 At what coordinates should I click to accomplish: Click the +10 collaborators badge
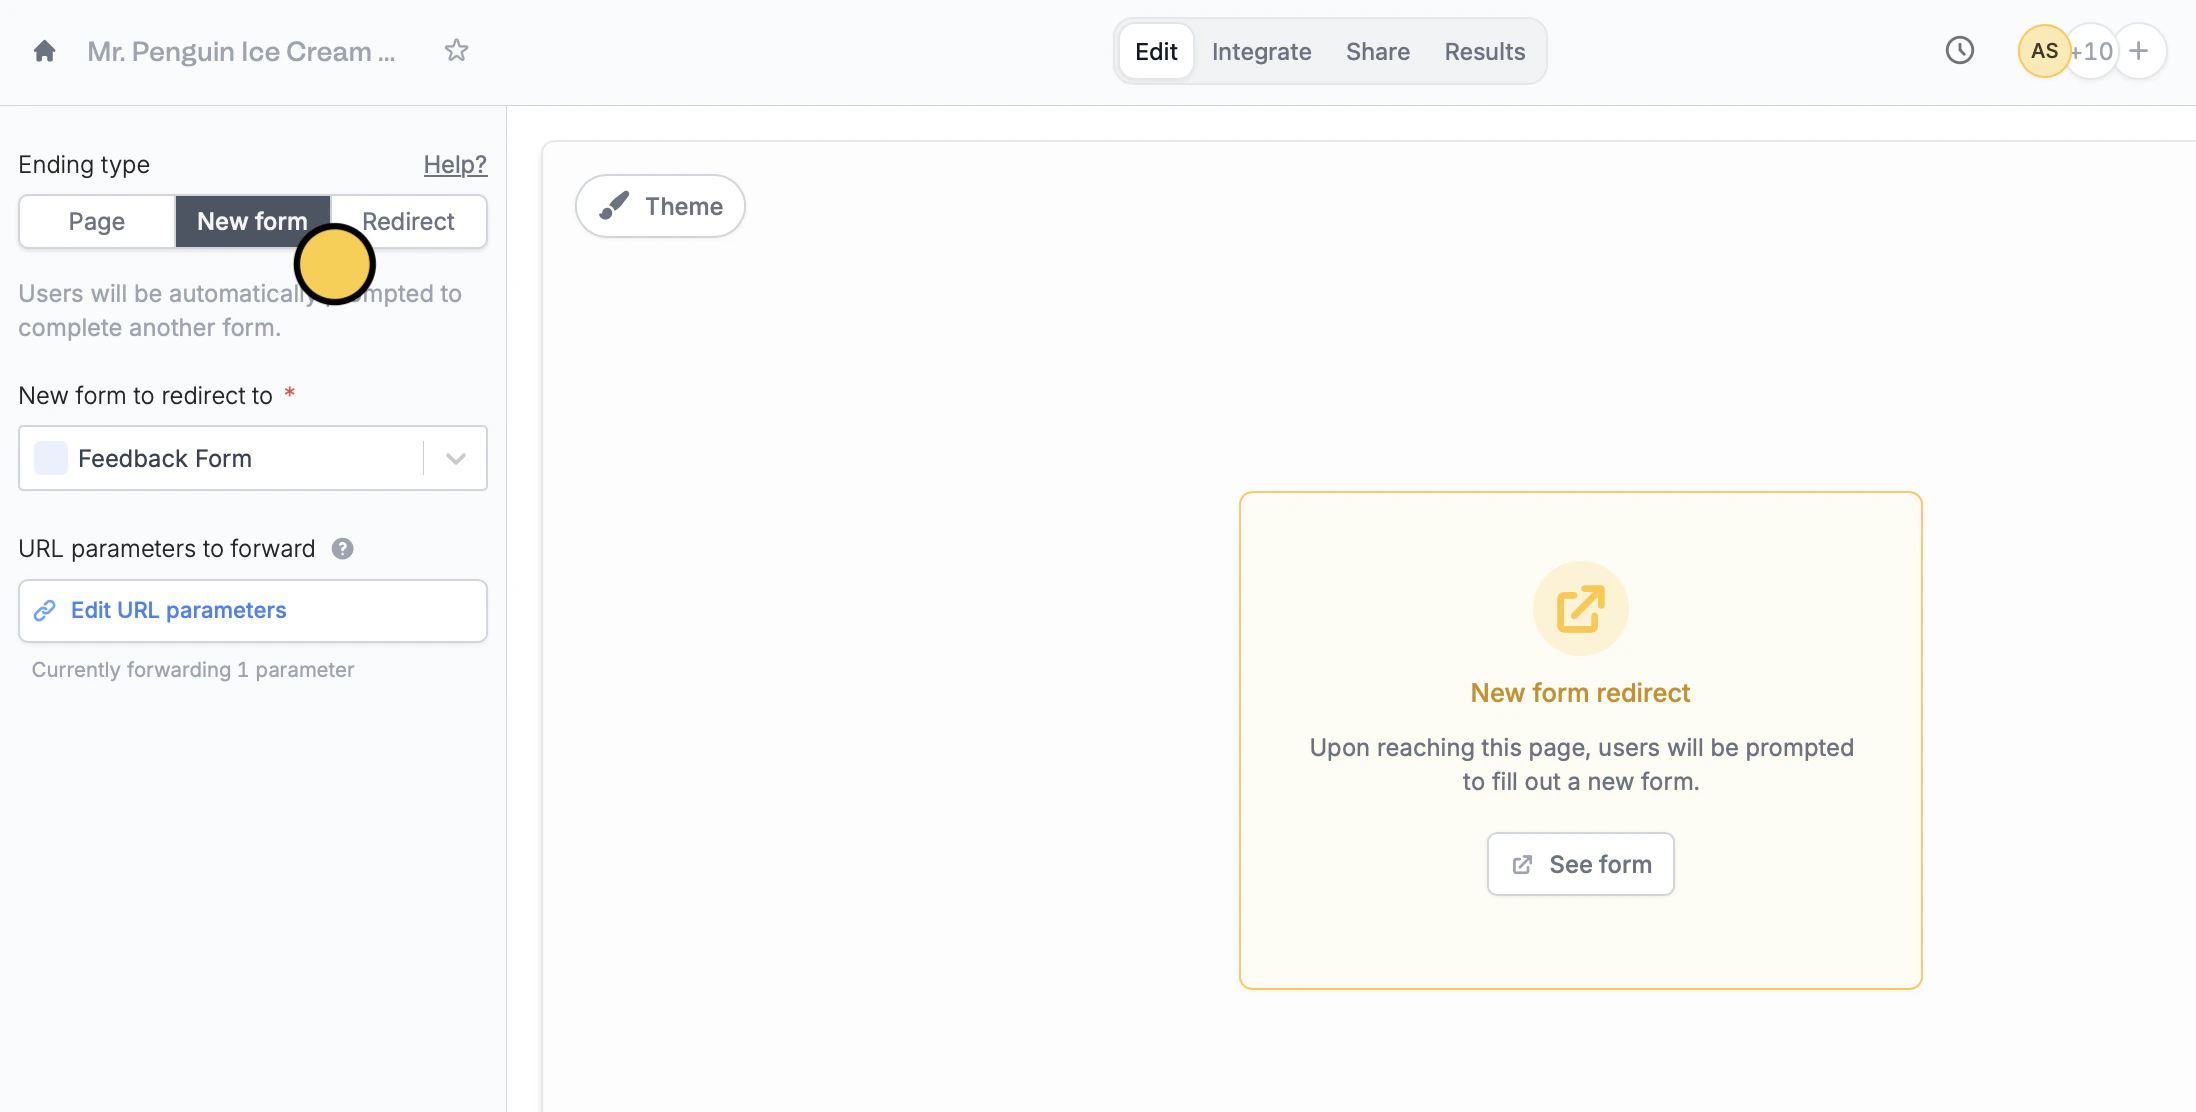point(2092,51)
